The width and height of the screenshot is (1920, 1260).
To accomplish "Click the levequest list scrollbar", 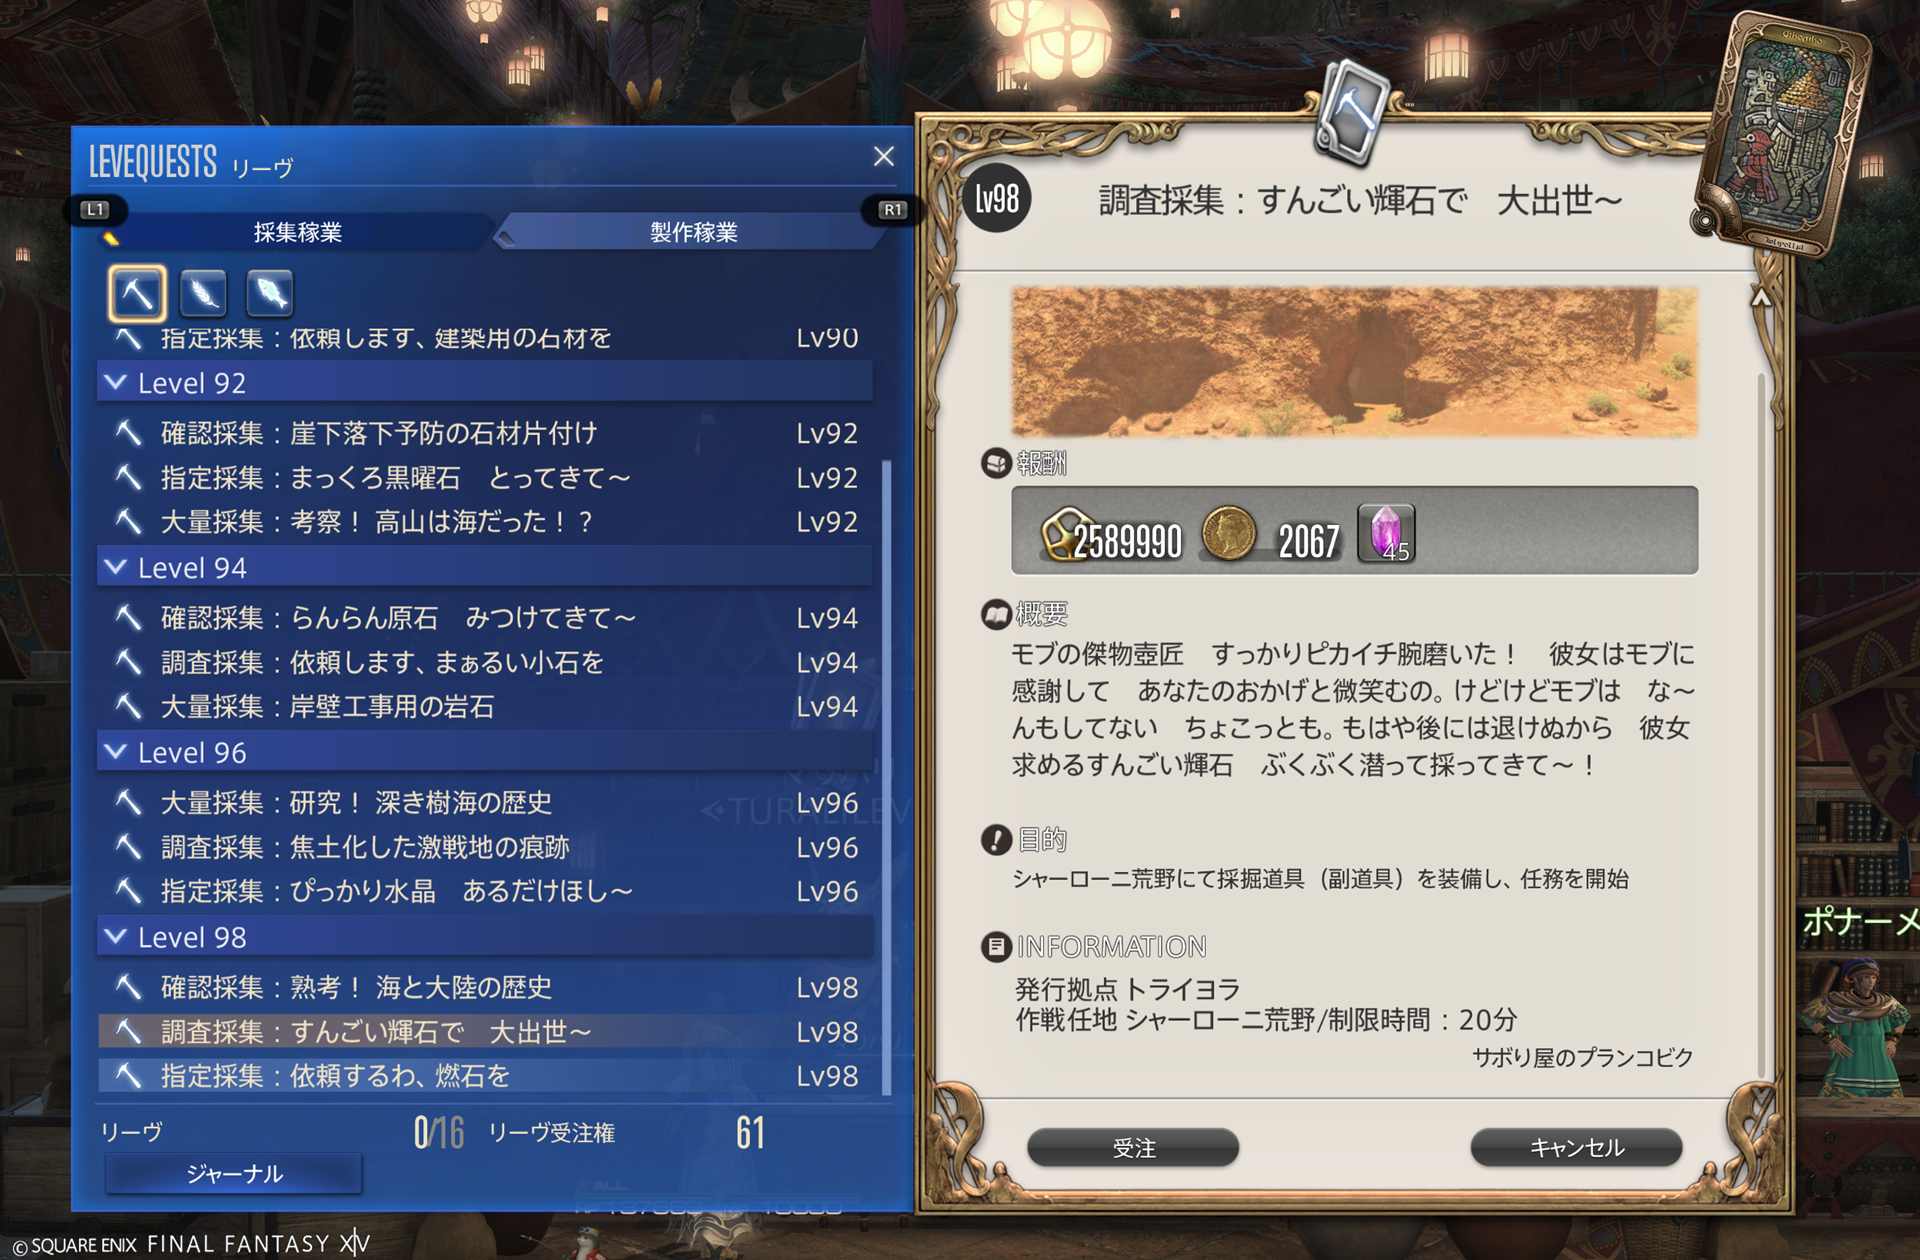I will [x=886, y=778].
